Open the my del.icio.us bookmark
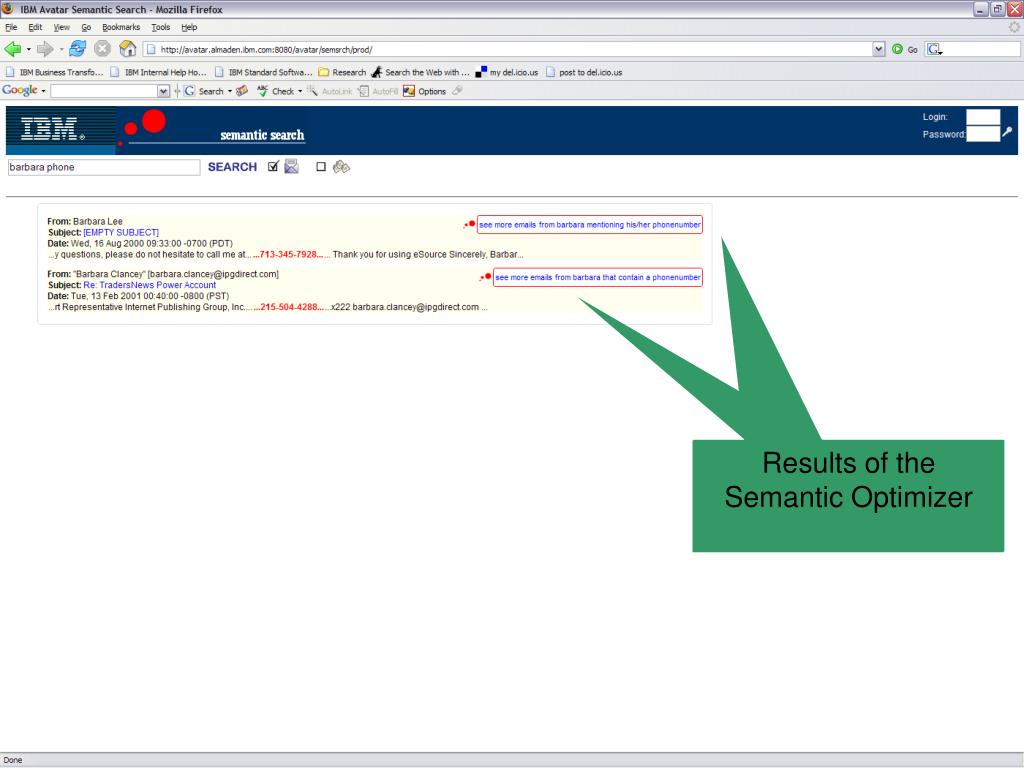 point(507,72)
